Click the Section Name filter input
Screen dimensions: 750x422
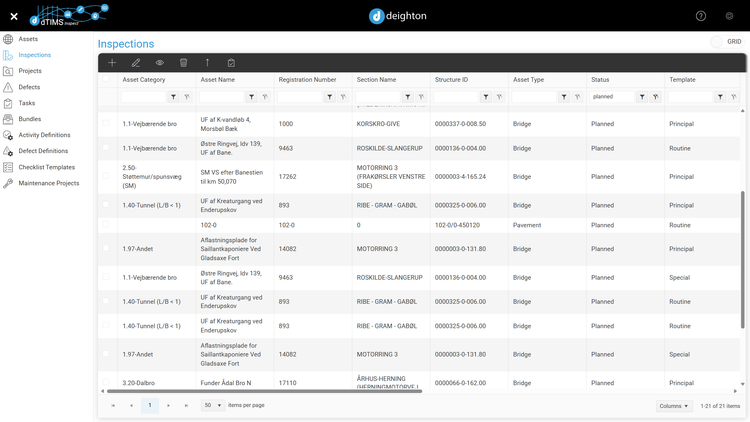pyautogui.click(x=378, y=97)
